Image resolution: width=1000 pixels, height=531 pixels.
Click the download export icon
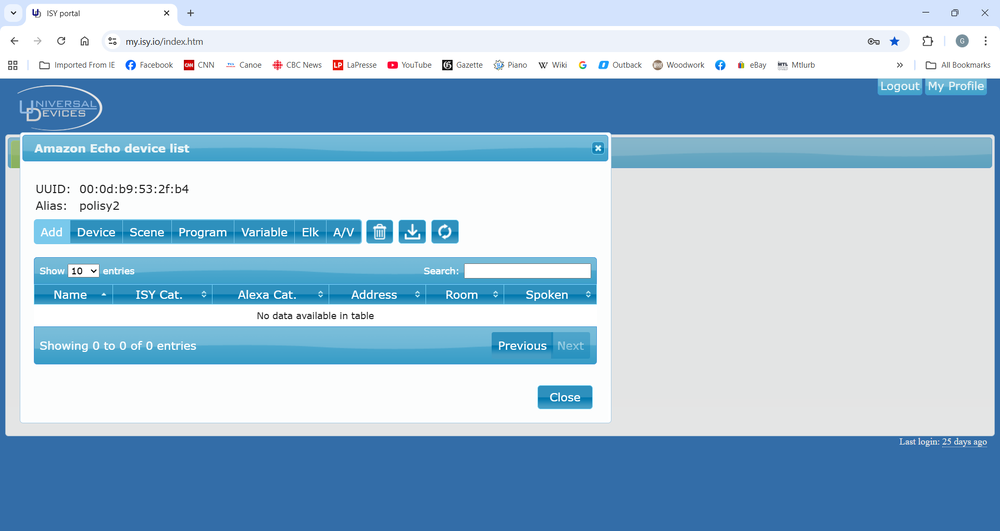(x=412, y=232)
